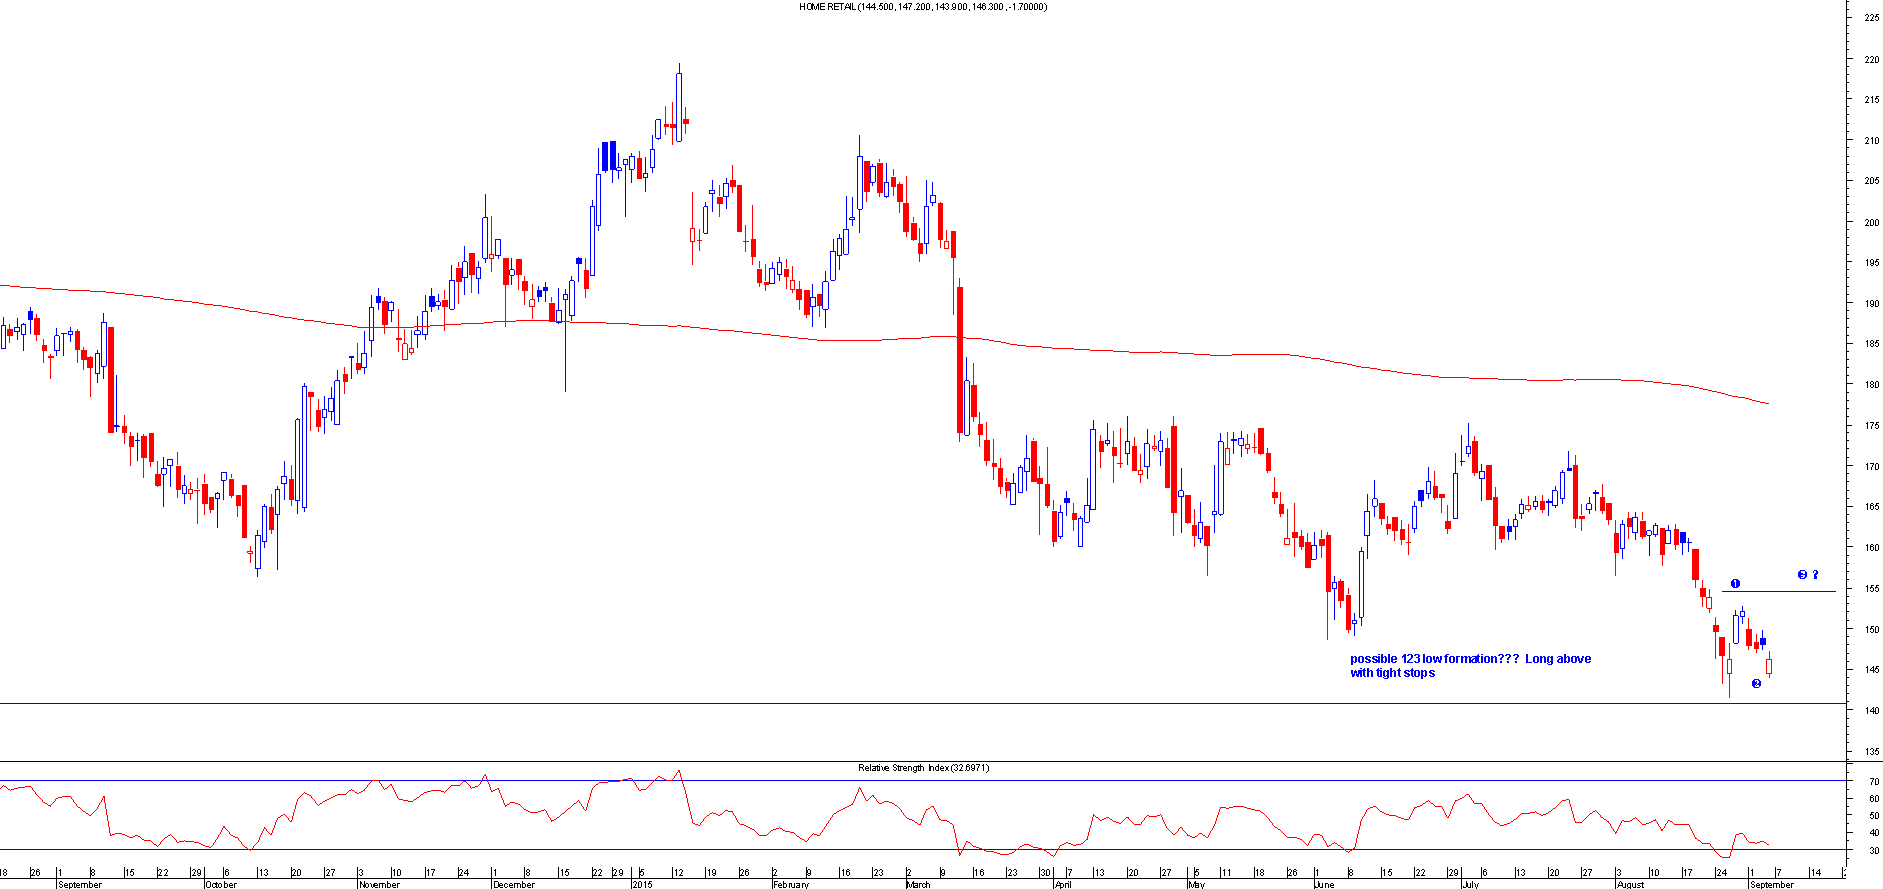Click the 140 label on price axis
The image size is (1883, 889).
(1871, 711)
